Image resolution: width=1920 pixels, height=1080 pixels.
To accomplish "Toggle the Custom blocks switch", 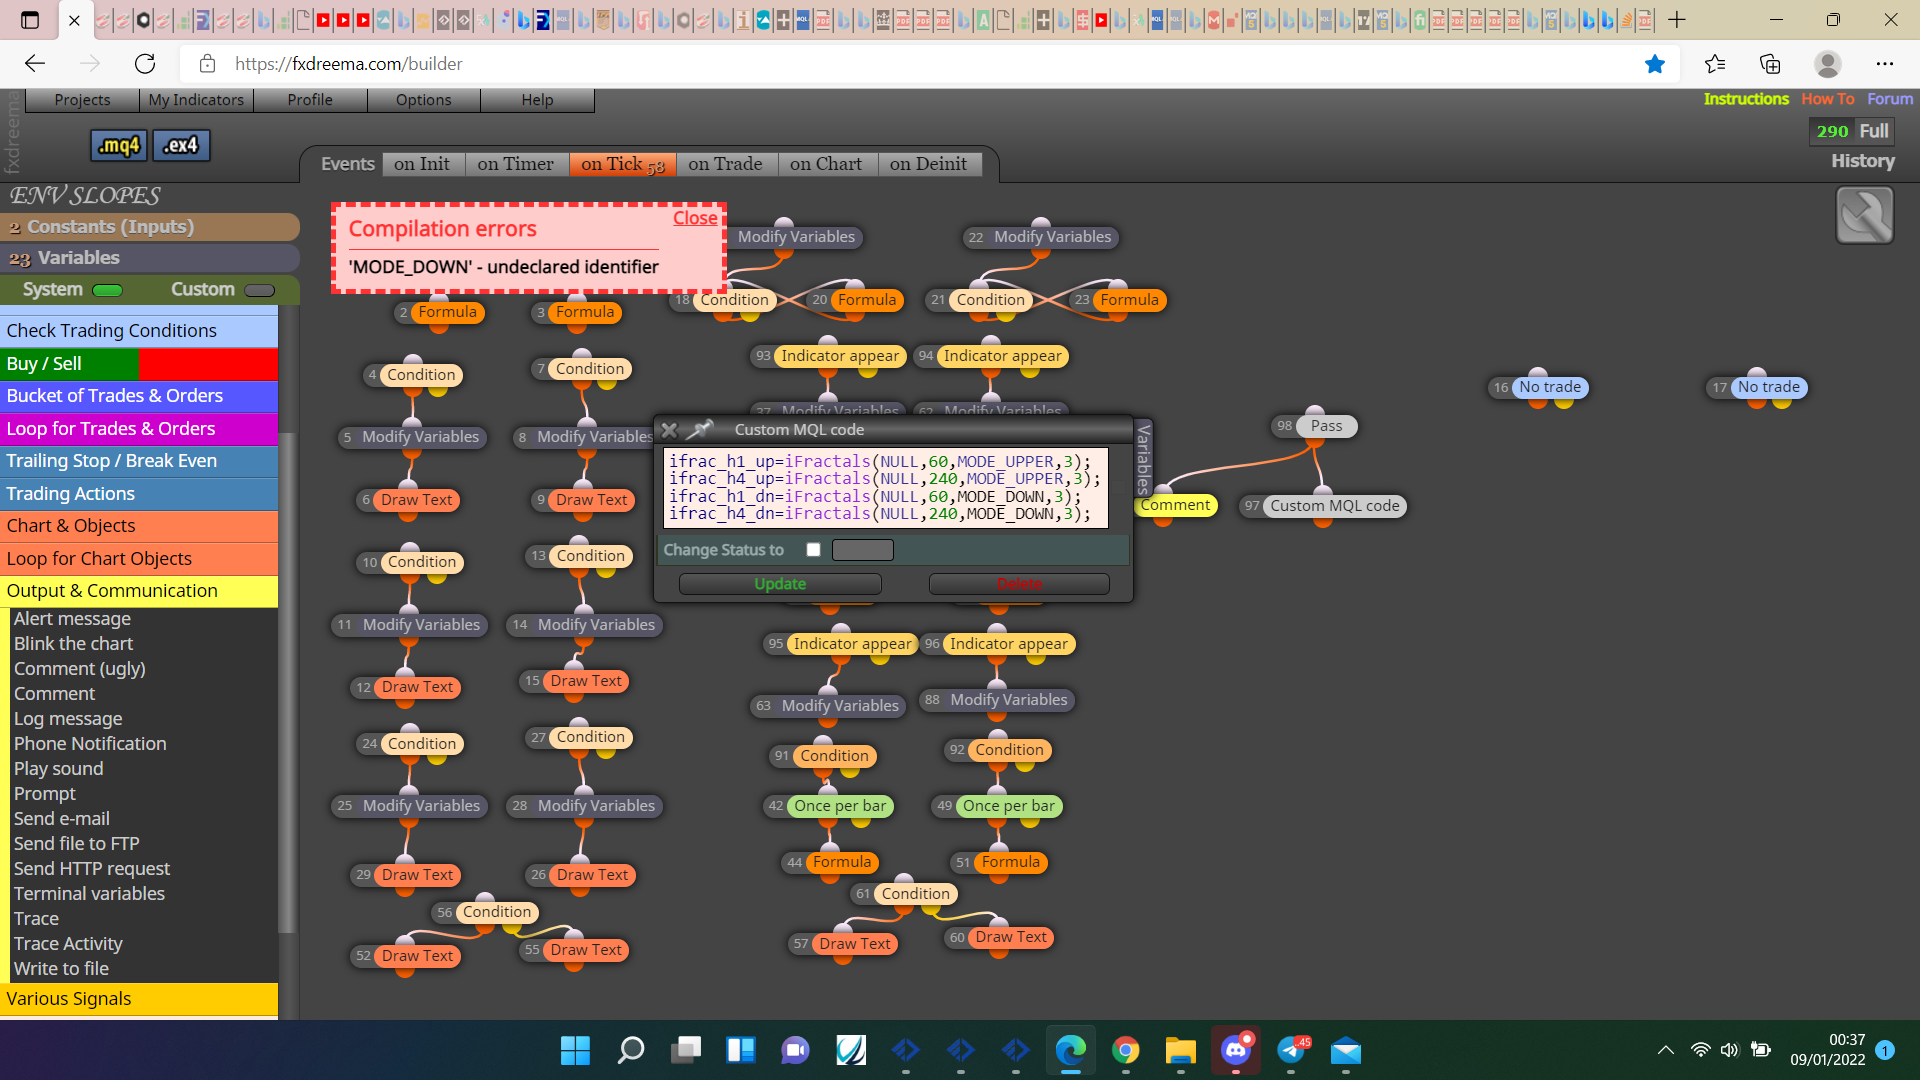I will [259, 291].
